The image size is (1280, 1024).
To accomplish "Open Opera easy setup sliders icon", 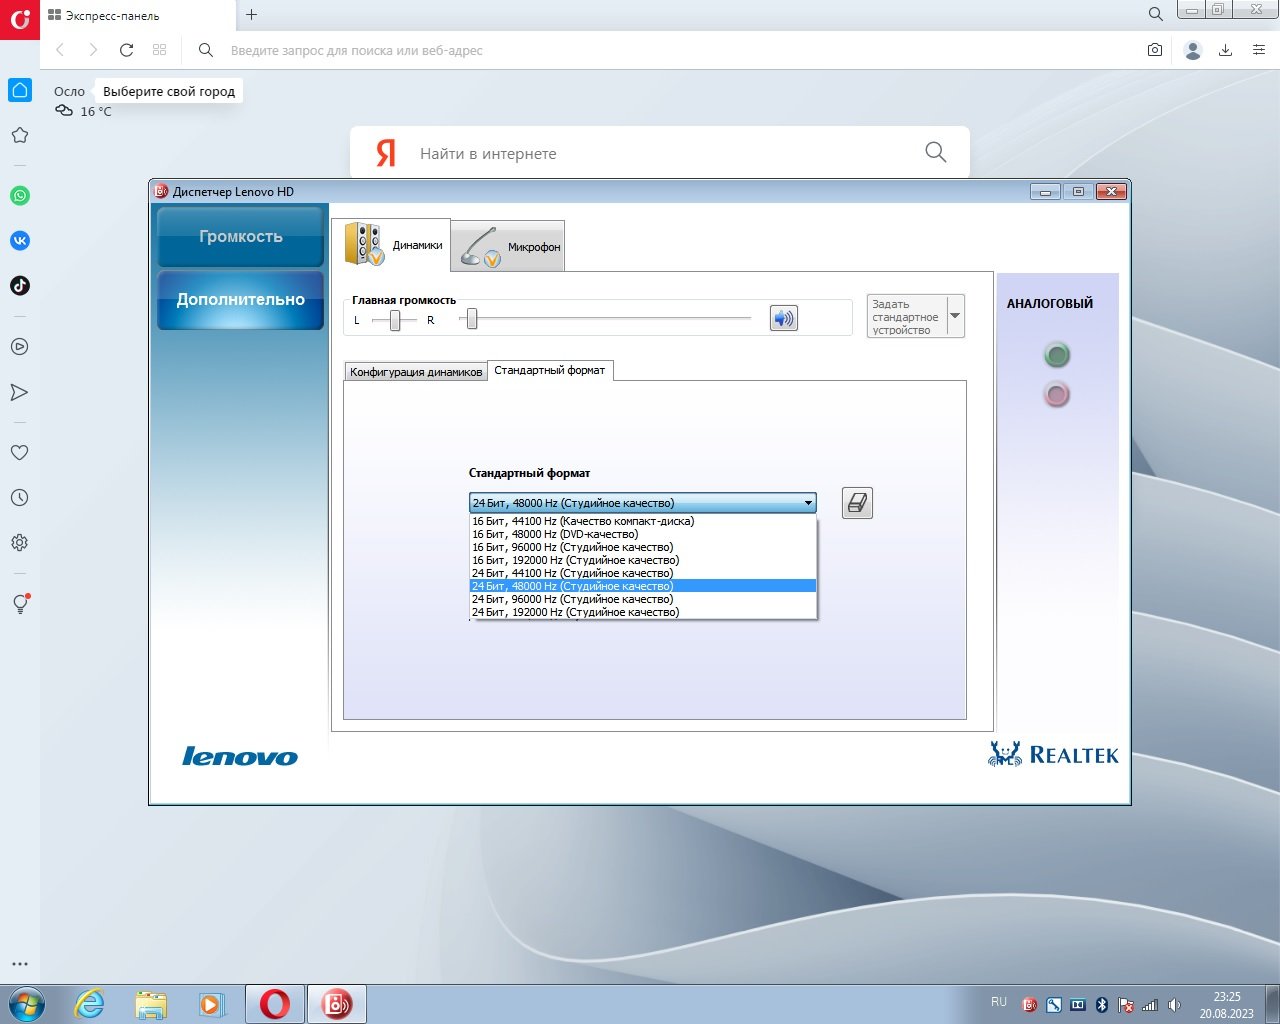I will (x=1259, y=50).
